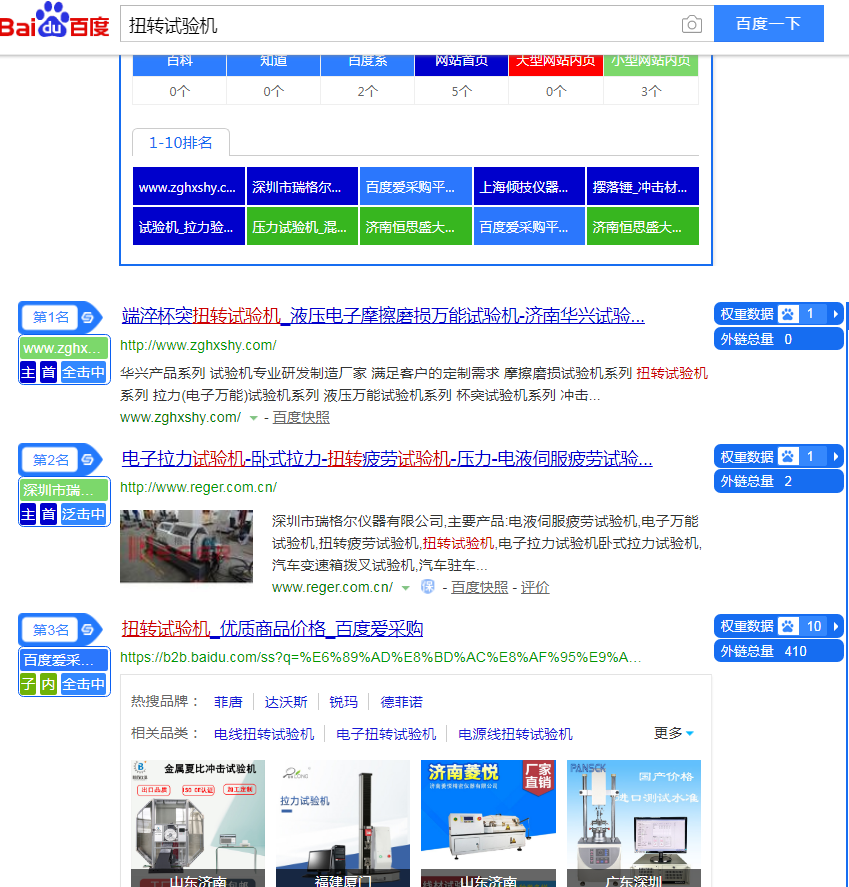Click the 达沃斯 hot brand link
849x887 pixels.
click(x=286, y=702)
